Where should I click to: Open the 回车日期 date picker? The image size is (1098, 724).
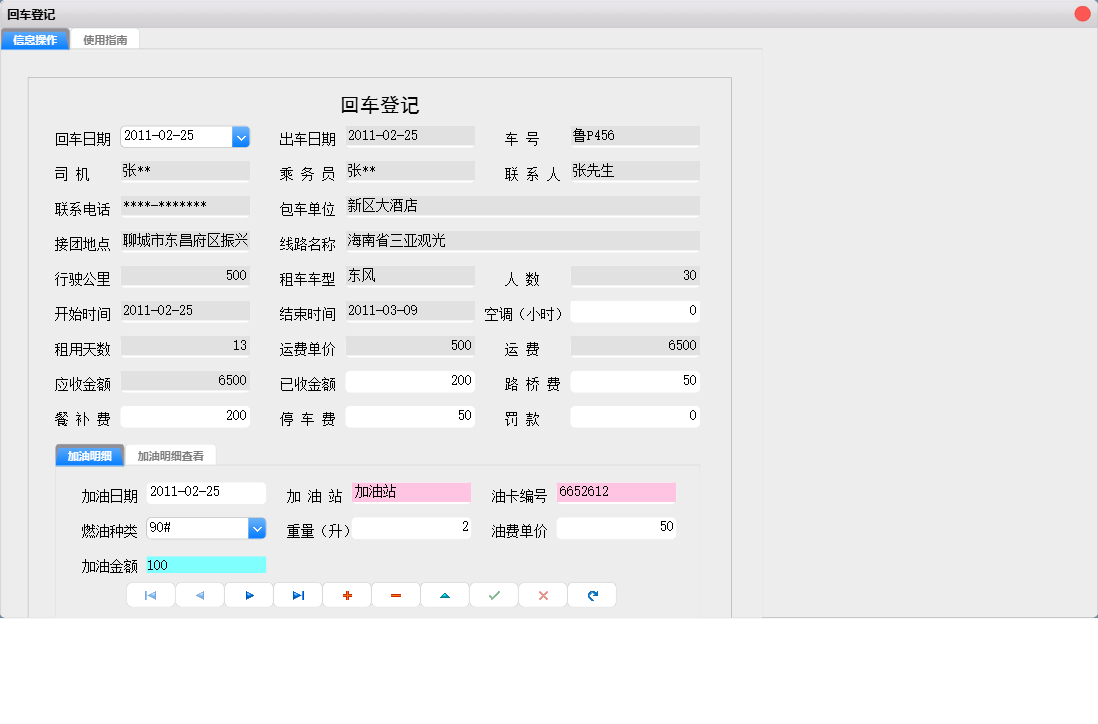pos(241,136)
